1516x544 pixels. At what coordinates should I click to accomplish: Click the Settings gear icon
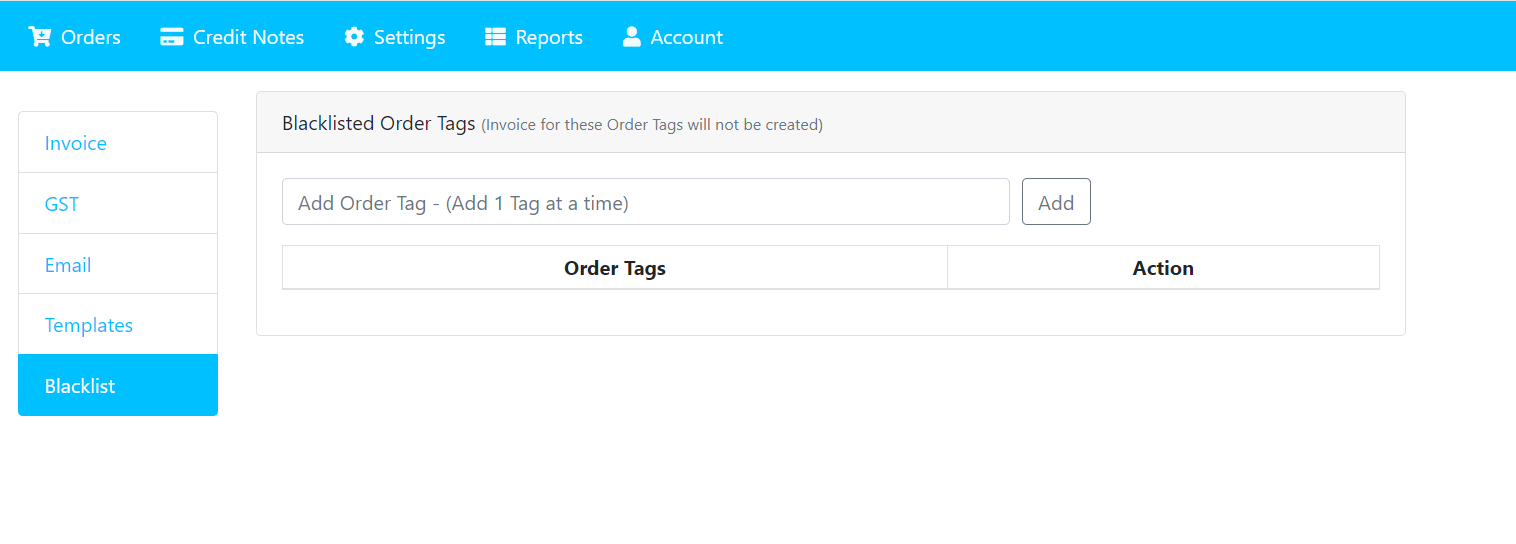tap(354, 37)
